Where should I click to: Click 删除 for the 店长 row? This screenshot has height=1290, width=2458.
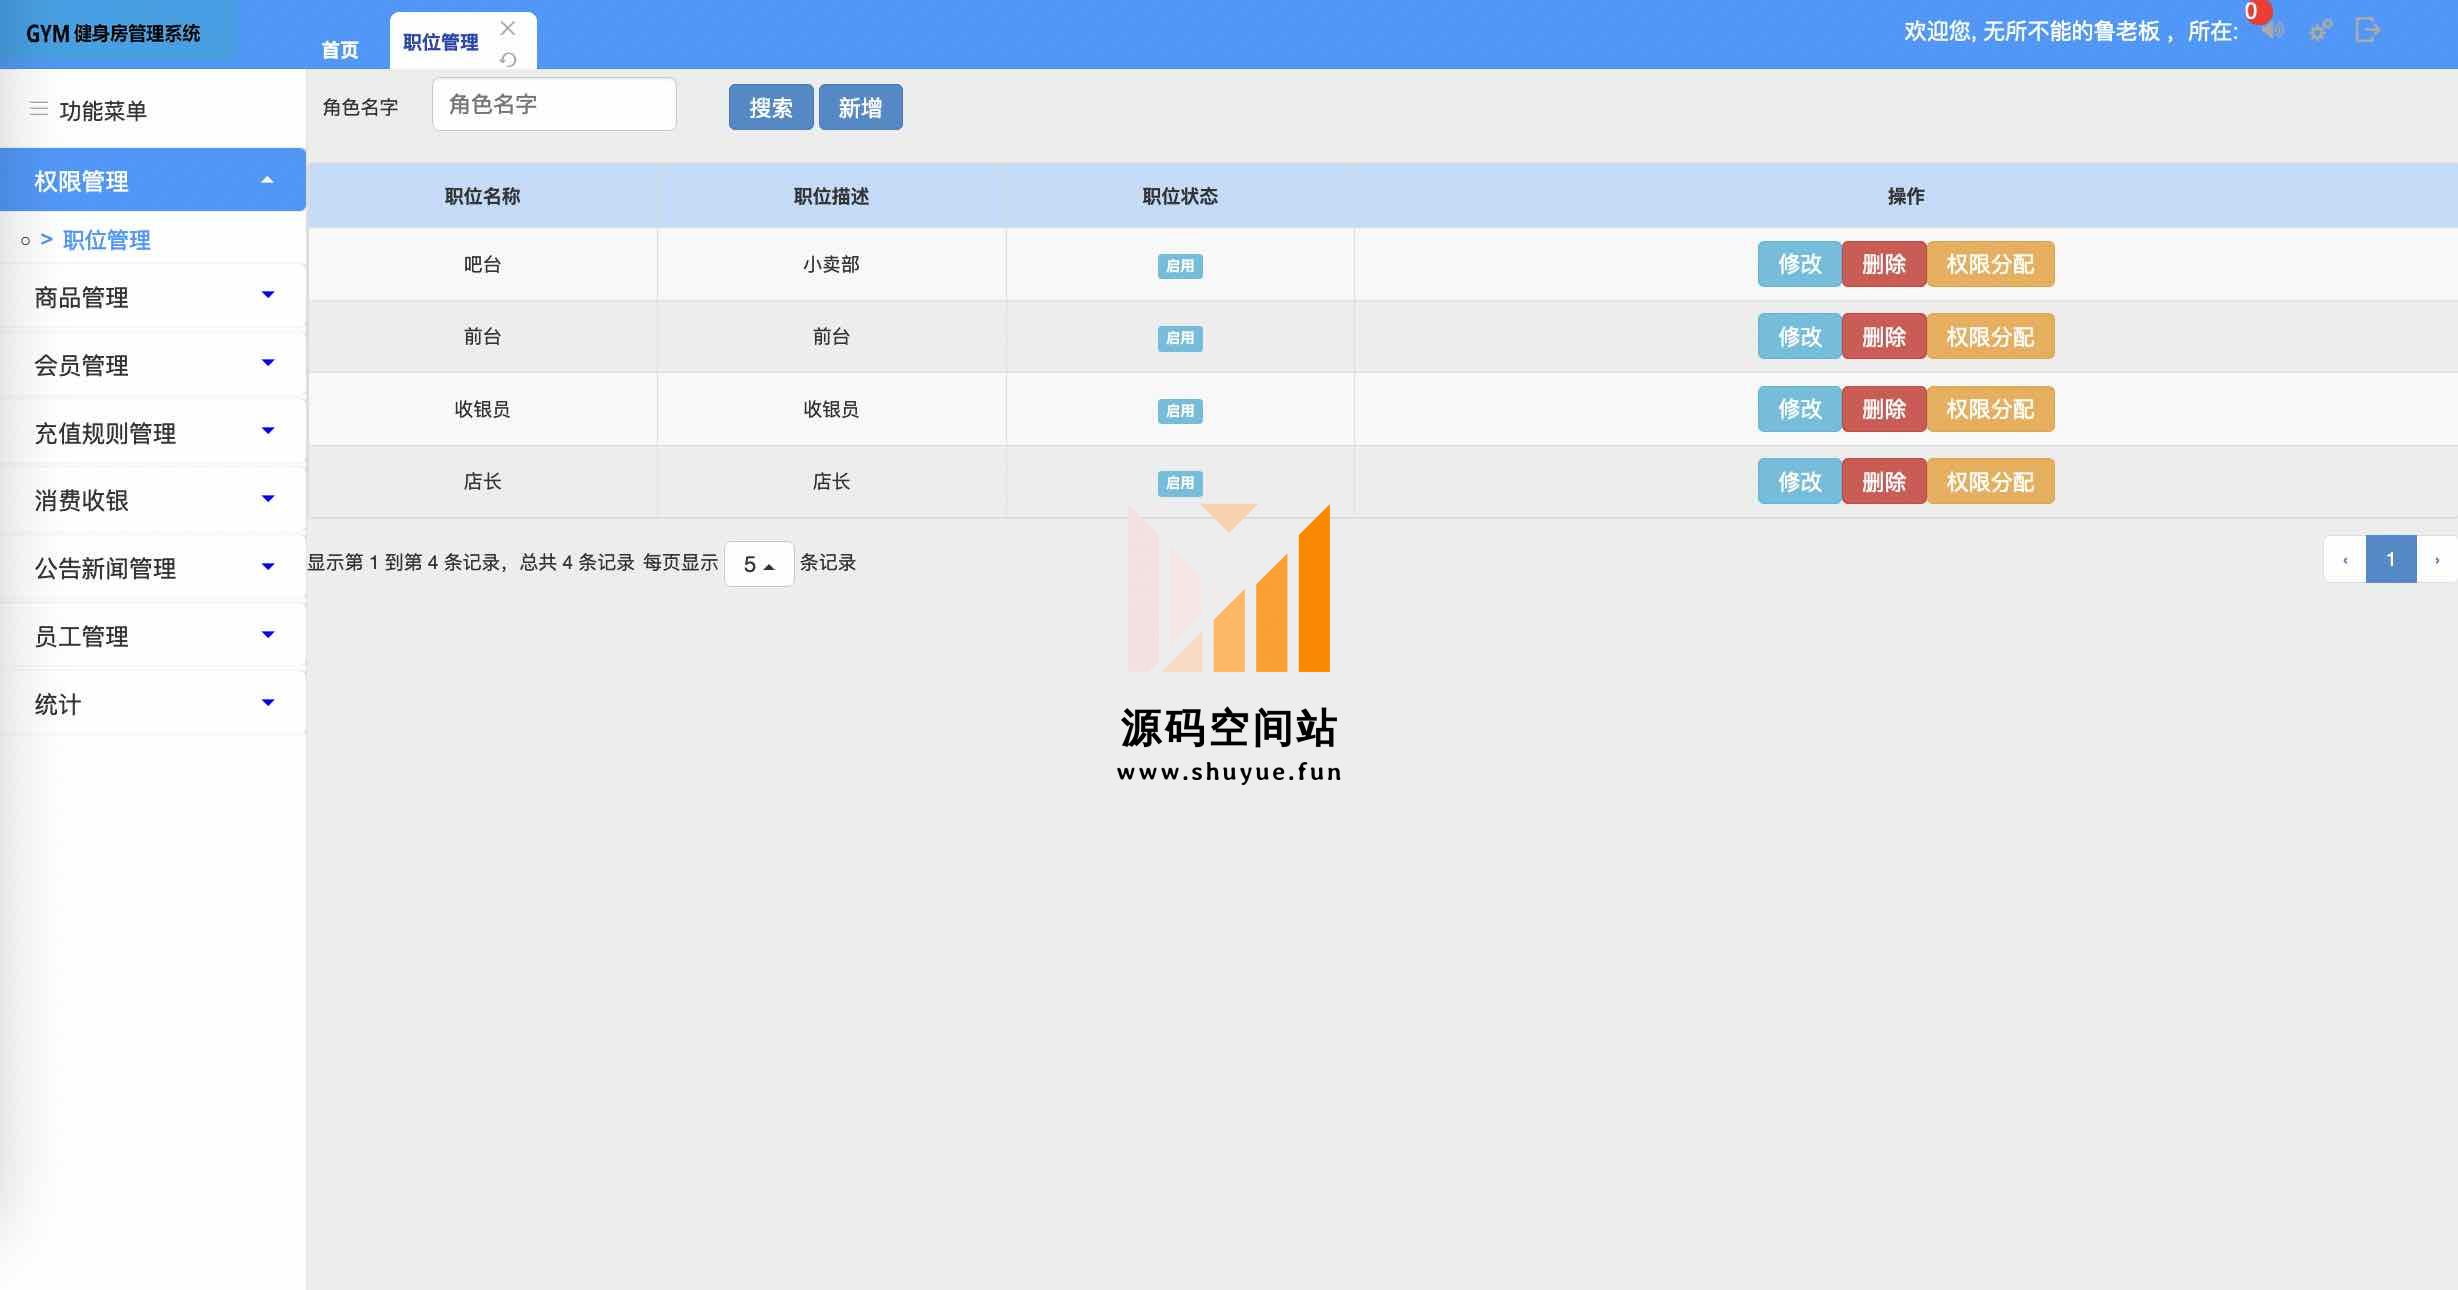(x=1884, y=482)
